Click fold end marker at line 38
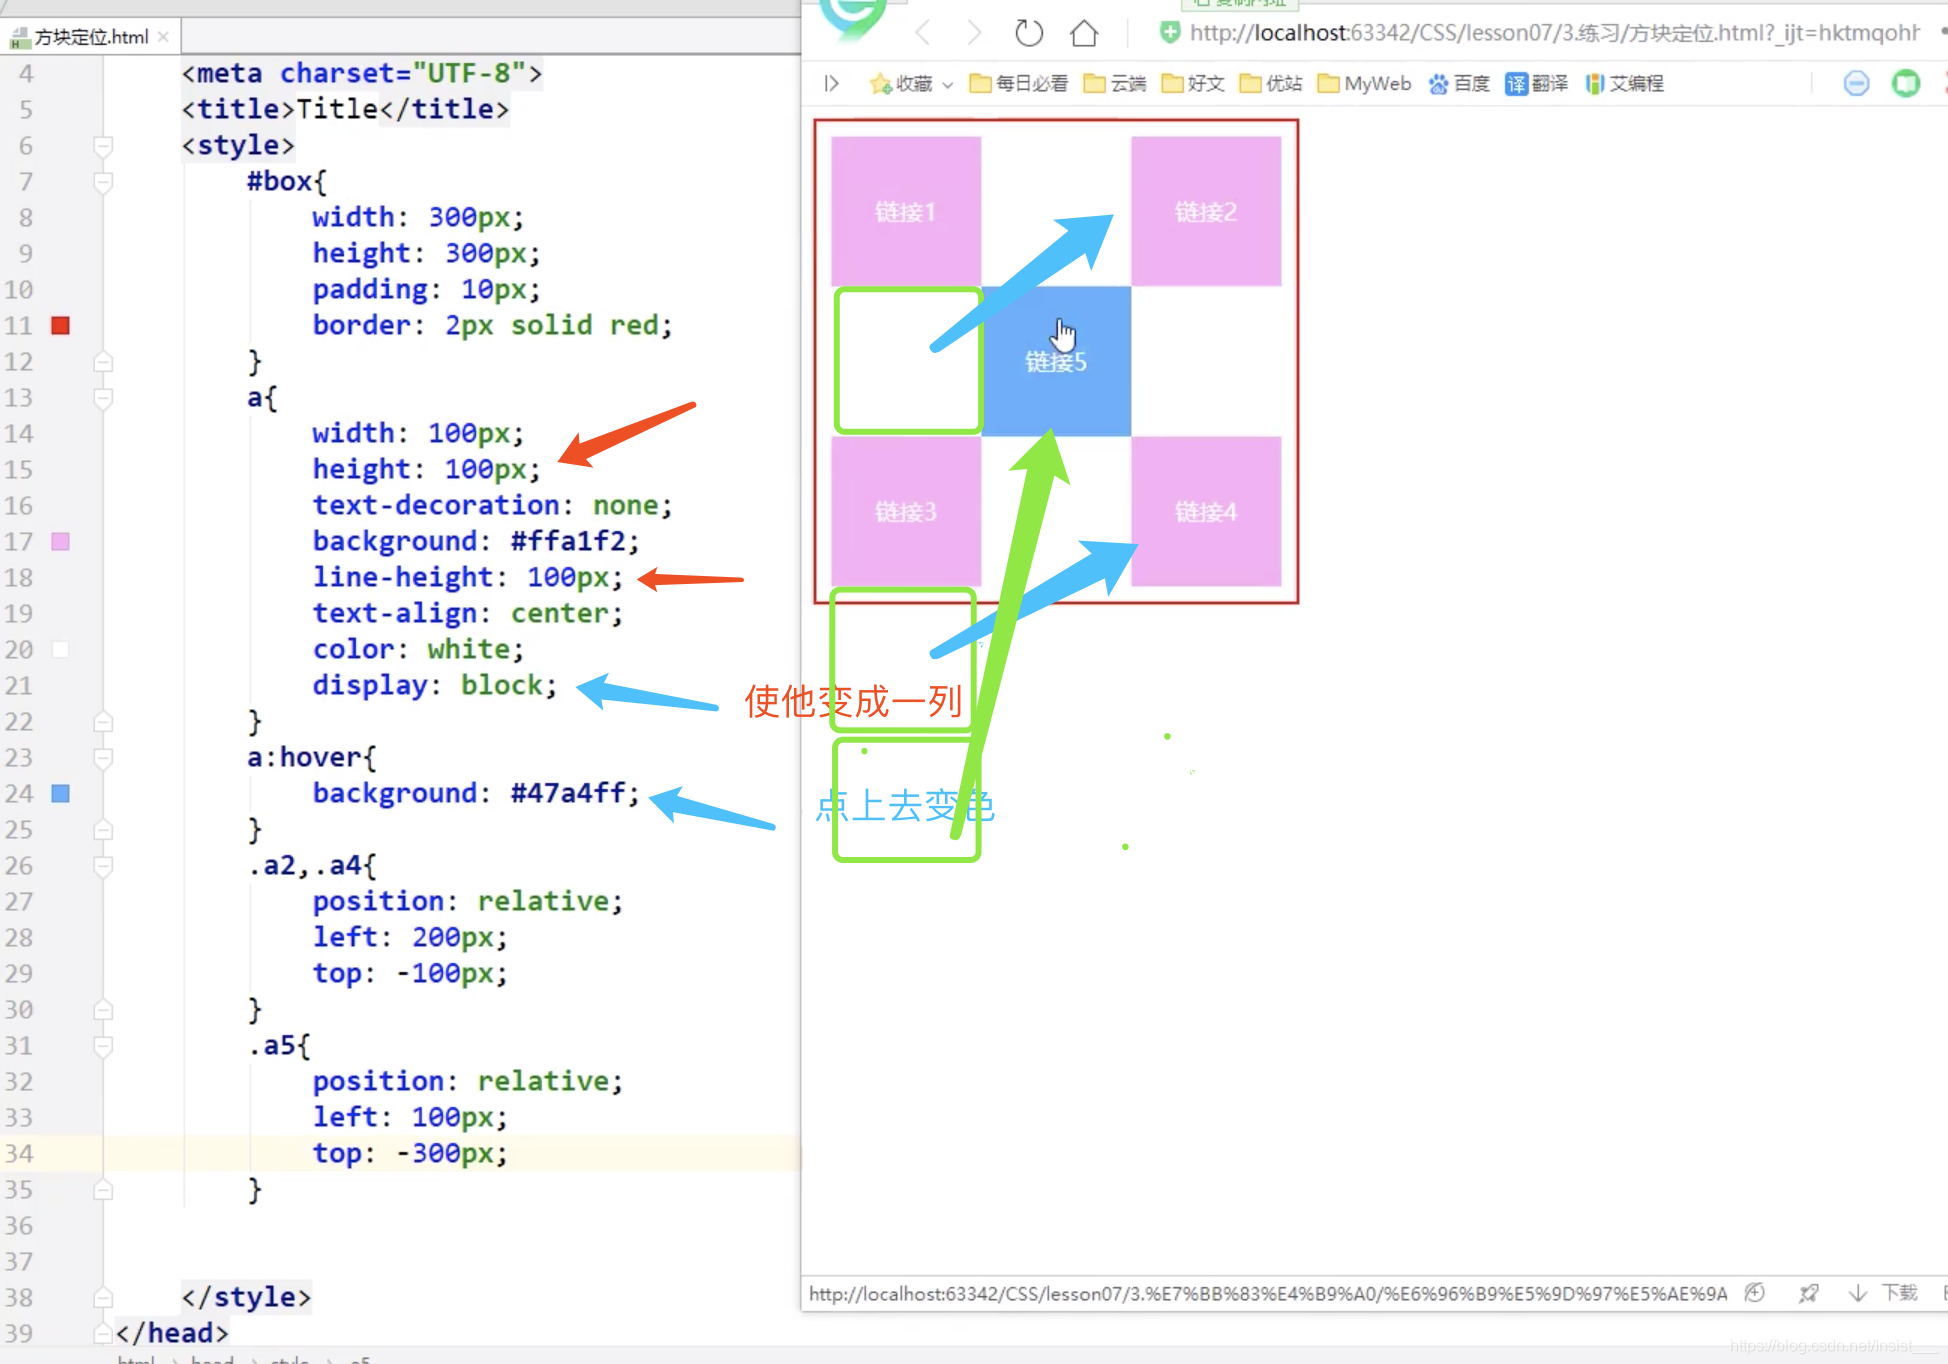Viewport: 1948px width, 1364px height. pyautogui.click(x=103, y=1297)
